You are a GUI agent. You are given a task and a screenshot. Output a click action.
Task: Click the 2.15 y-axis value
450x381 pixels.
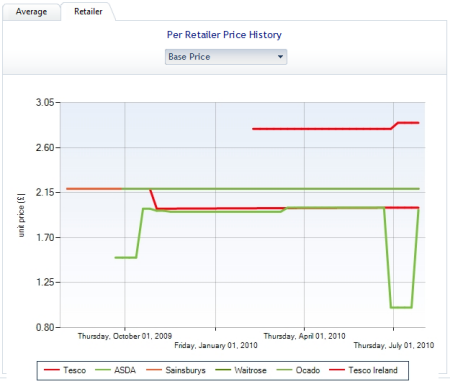click(45, 192)
